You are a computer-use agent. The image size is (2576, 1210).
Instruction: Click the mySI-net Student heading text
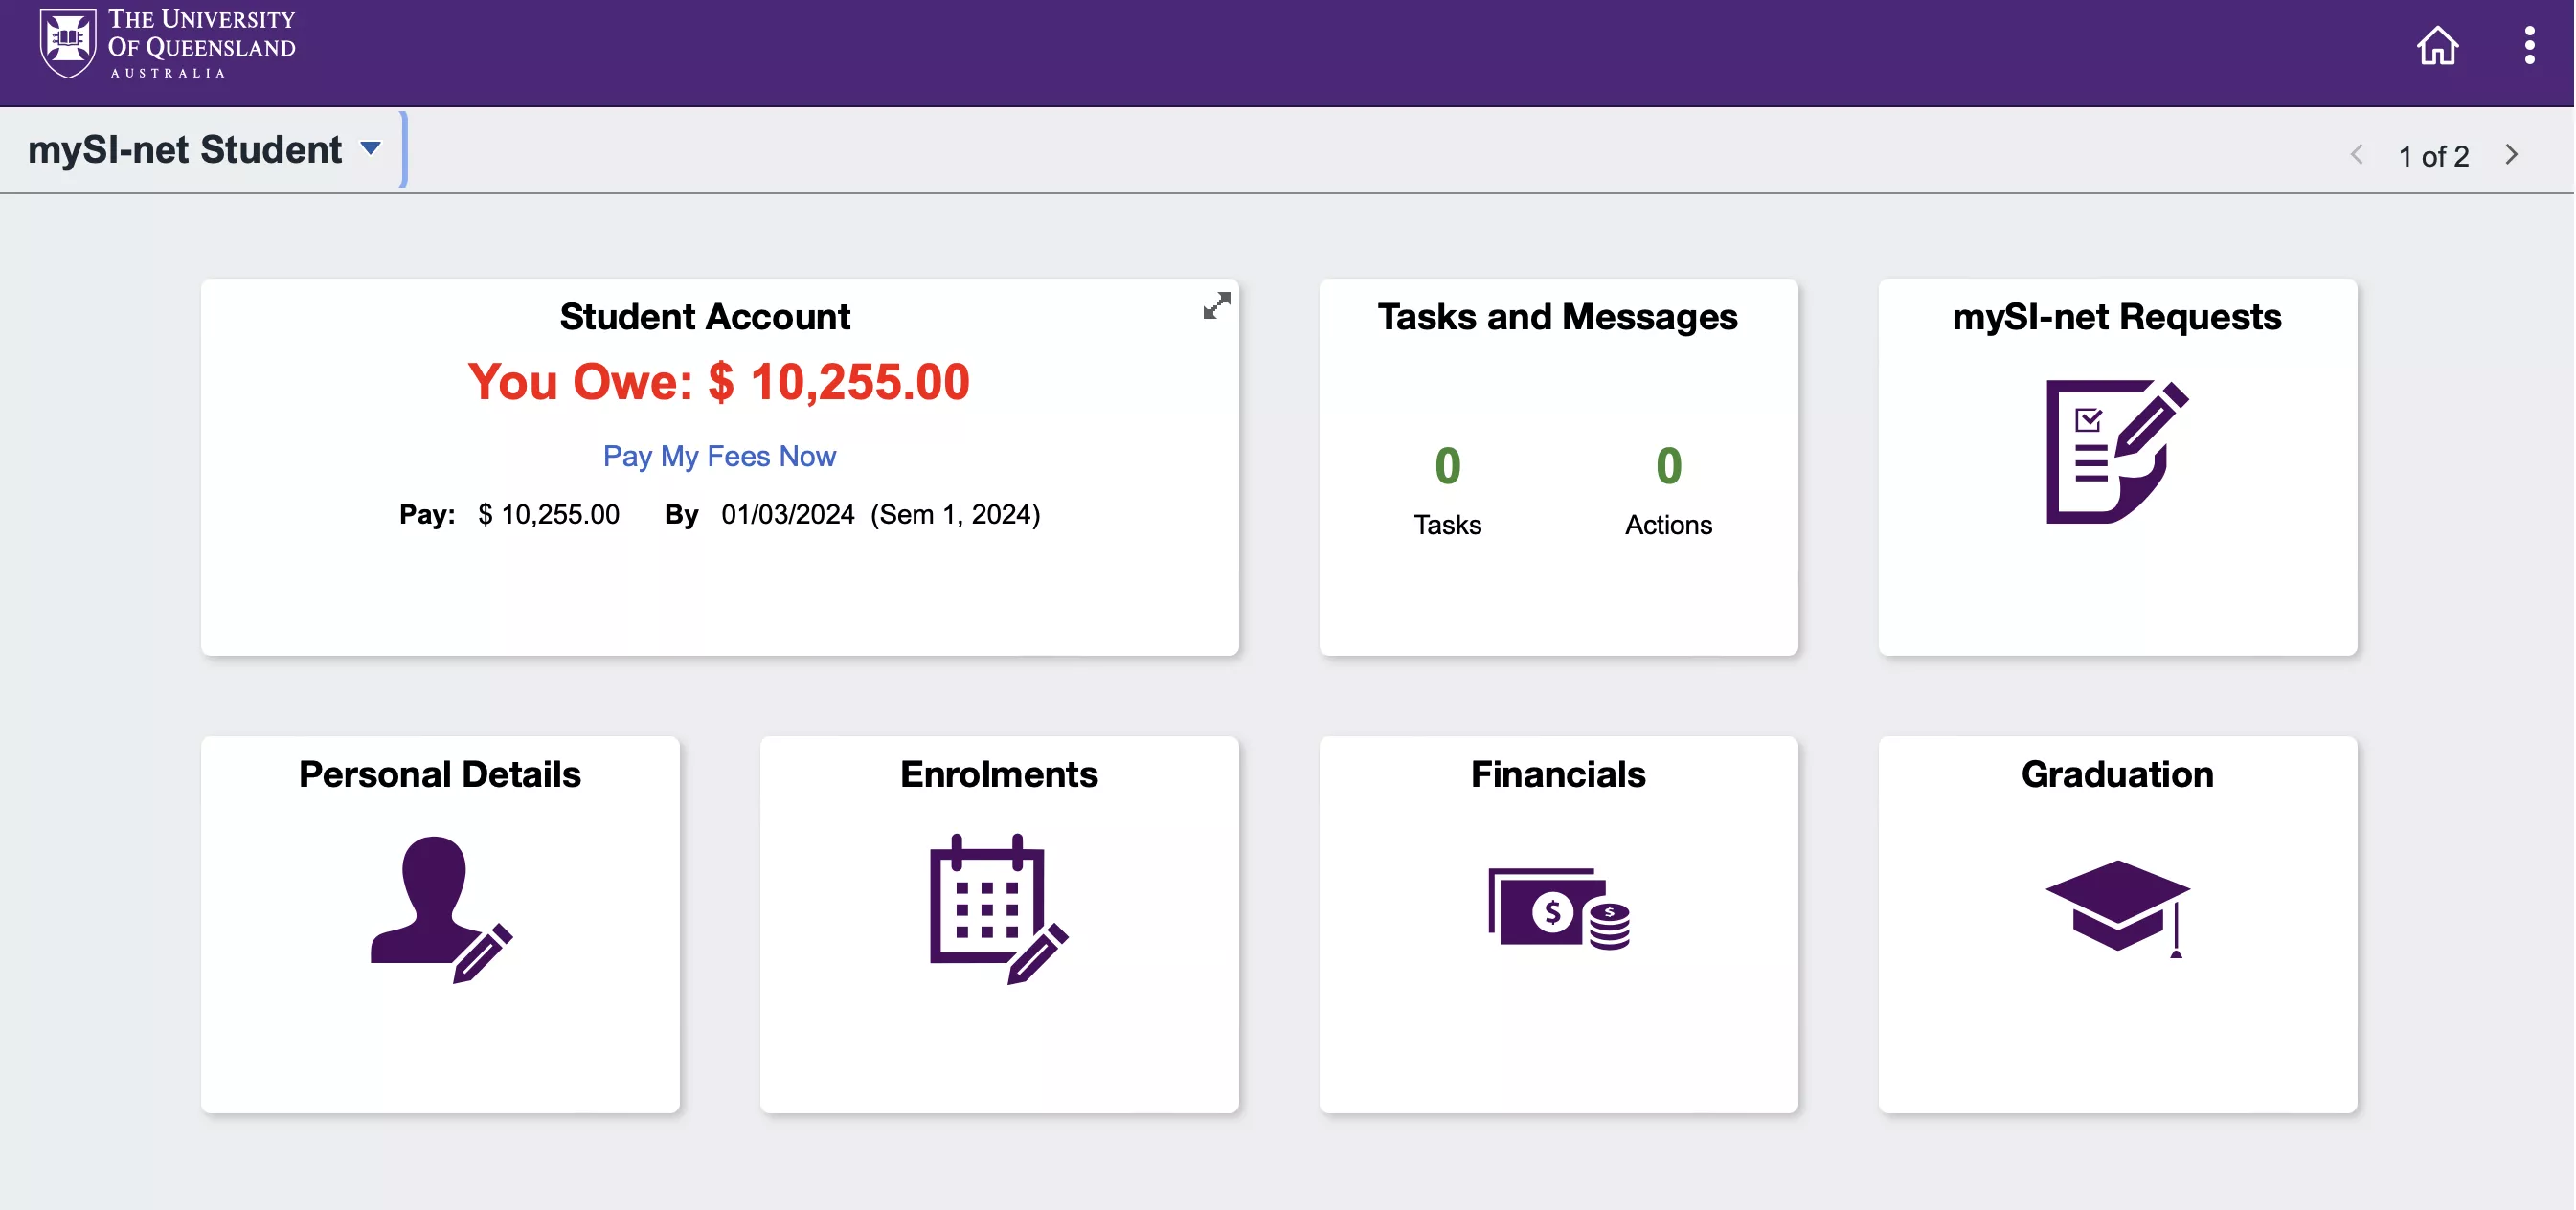[185, 149]
